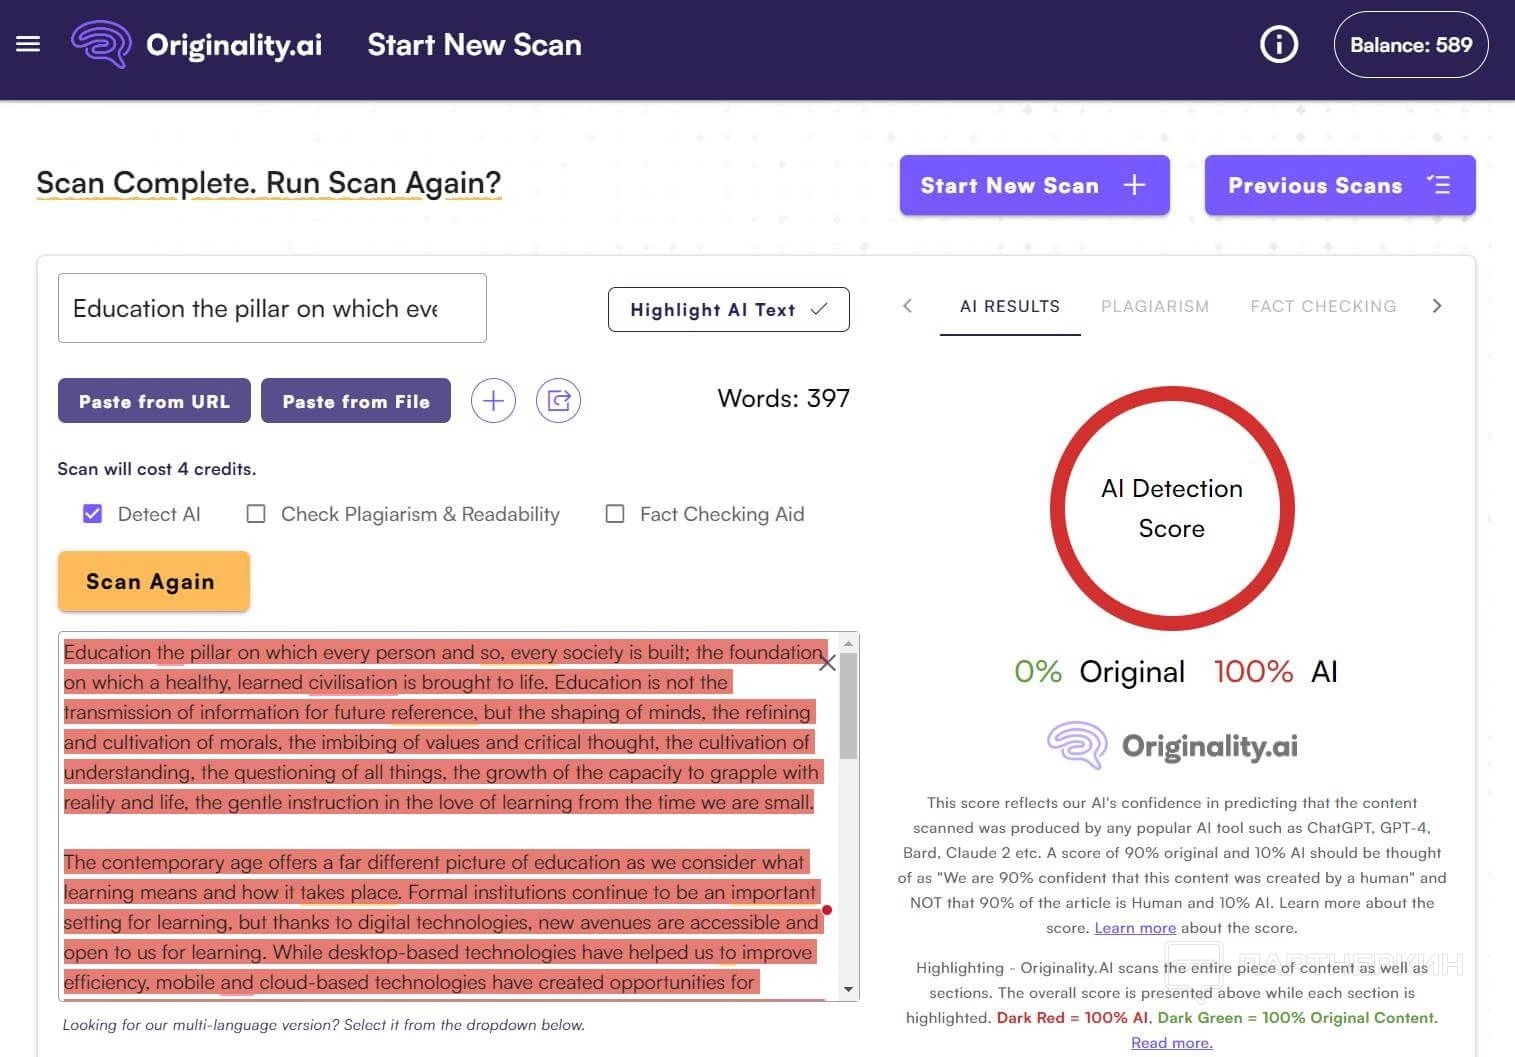Screen dimensions: 1515x1057
Task: Enable Check Plagiarism & Readability checkbox
Action: (x=256, y=514)
